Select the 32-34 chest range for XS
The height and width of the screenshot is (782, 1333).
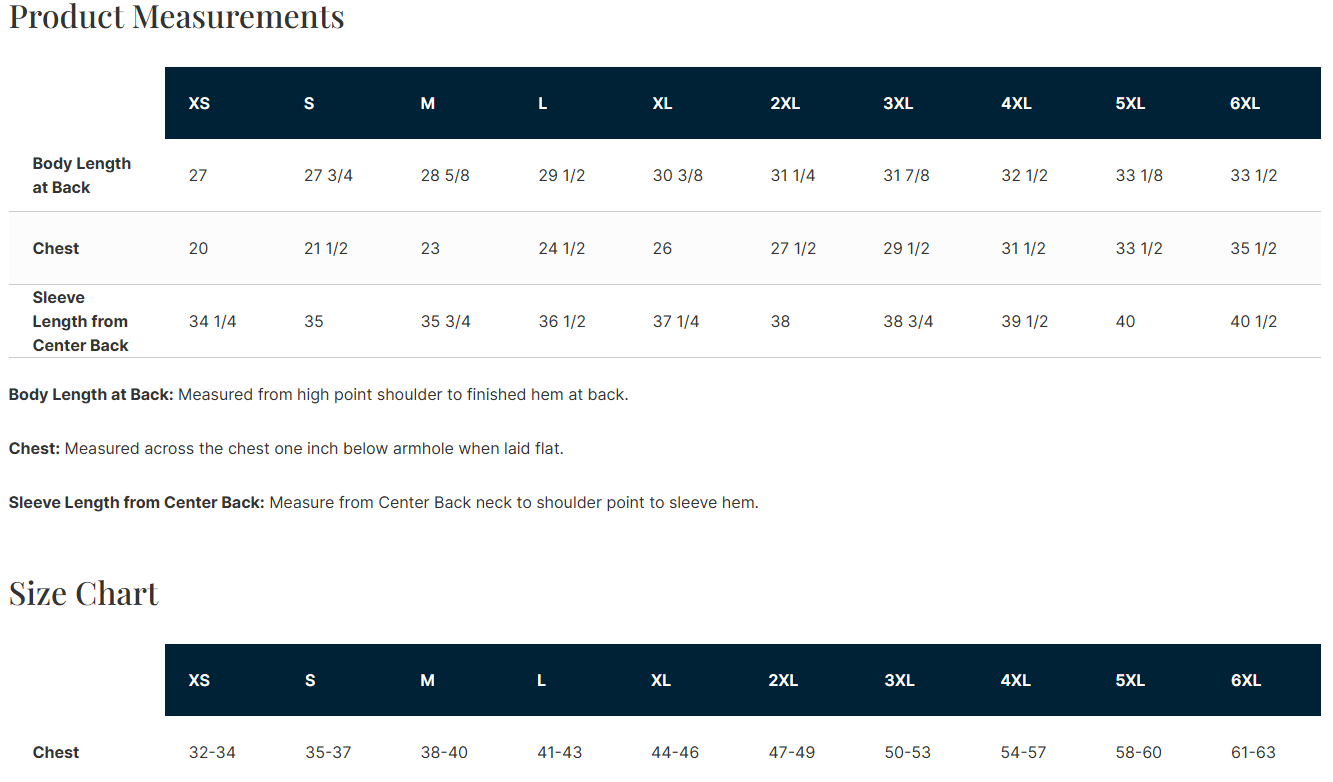(212, 752)
